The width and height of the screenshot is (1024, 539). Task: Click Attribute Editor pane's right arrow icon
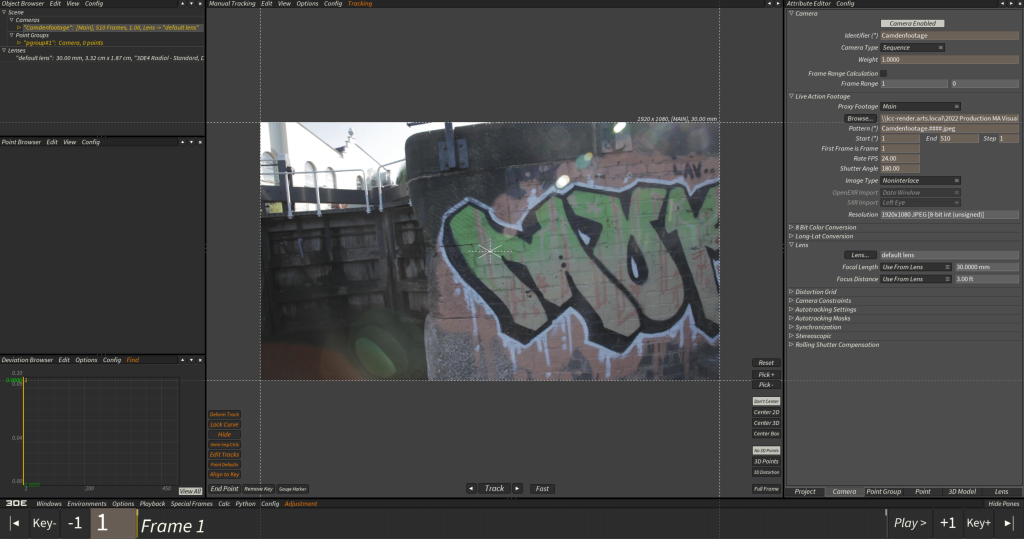pos(1011,4)
